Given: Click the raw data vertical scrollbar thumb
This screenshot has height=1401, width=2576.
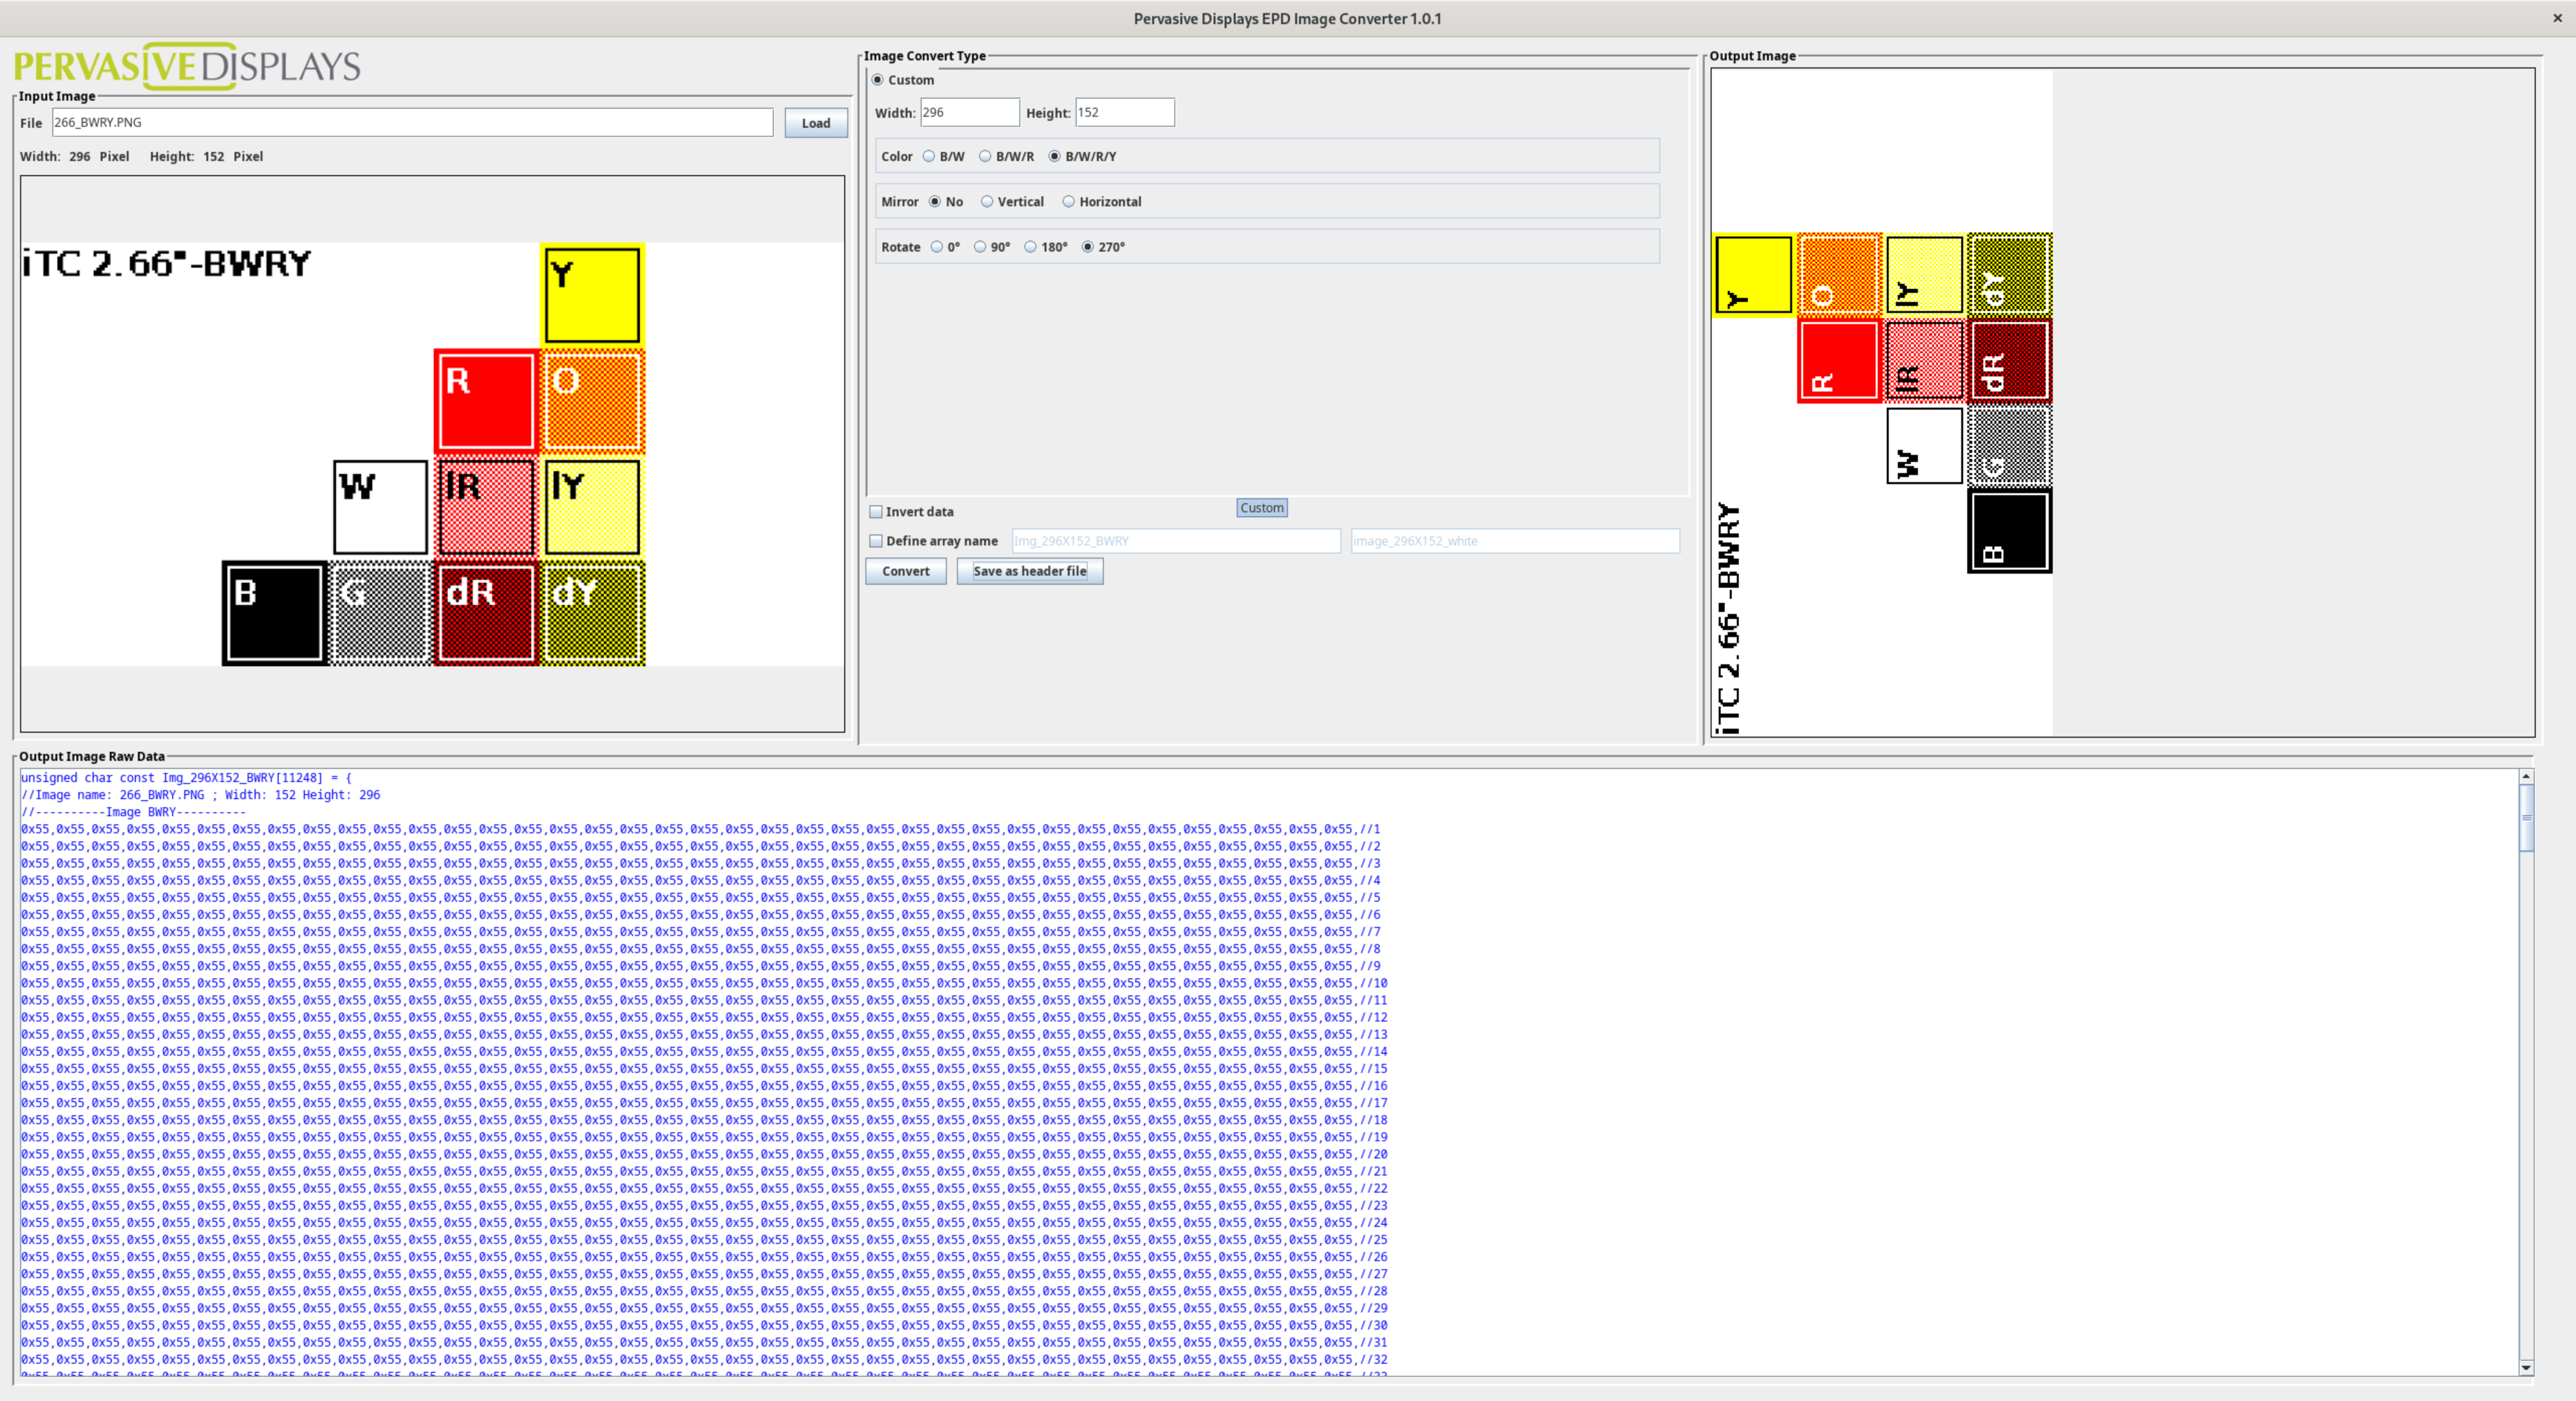Looking at the screenshot, I should [x=2526, y=818].
